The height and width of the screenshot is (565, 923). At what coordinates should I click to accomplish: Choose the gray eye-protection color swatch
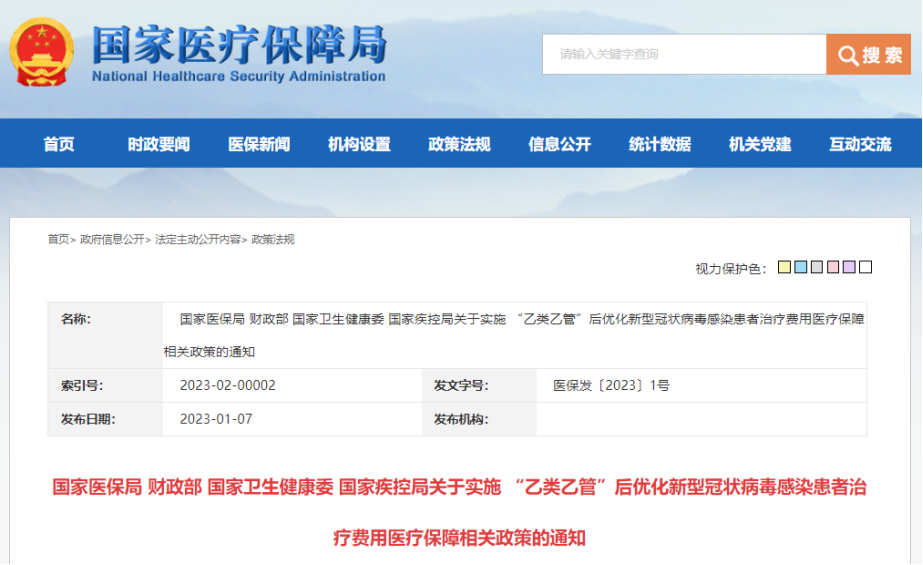pyautogui.click(x=816, y=267)
